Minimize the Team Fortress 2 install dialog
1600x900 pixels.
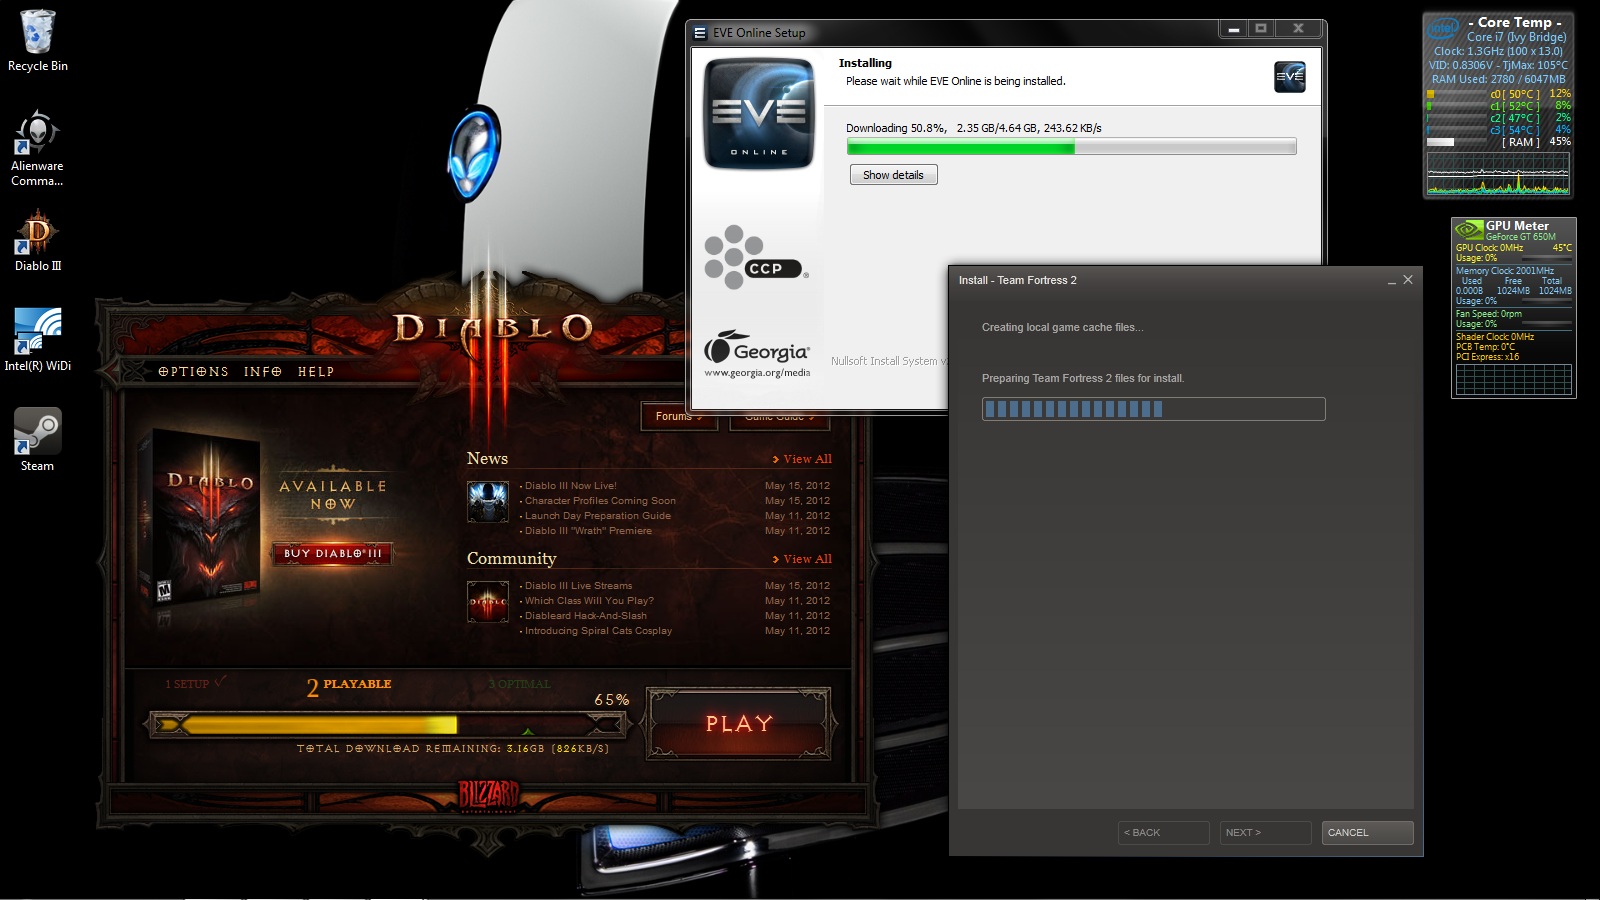point(1391,281)
